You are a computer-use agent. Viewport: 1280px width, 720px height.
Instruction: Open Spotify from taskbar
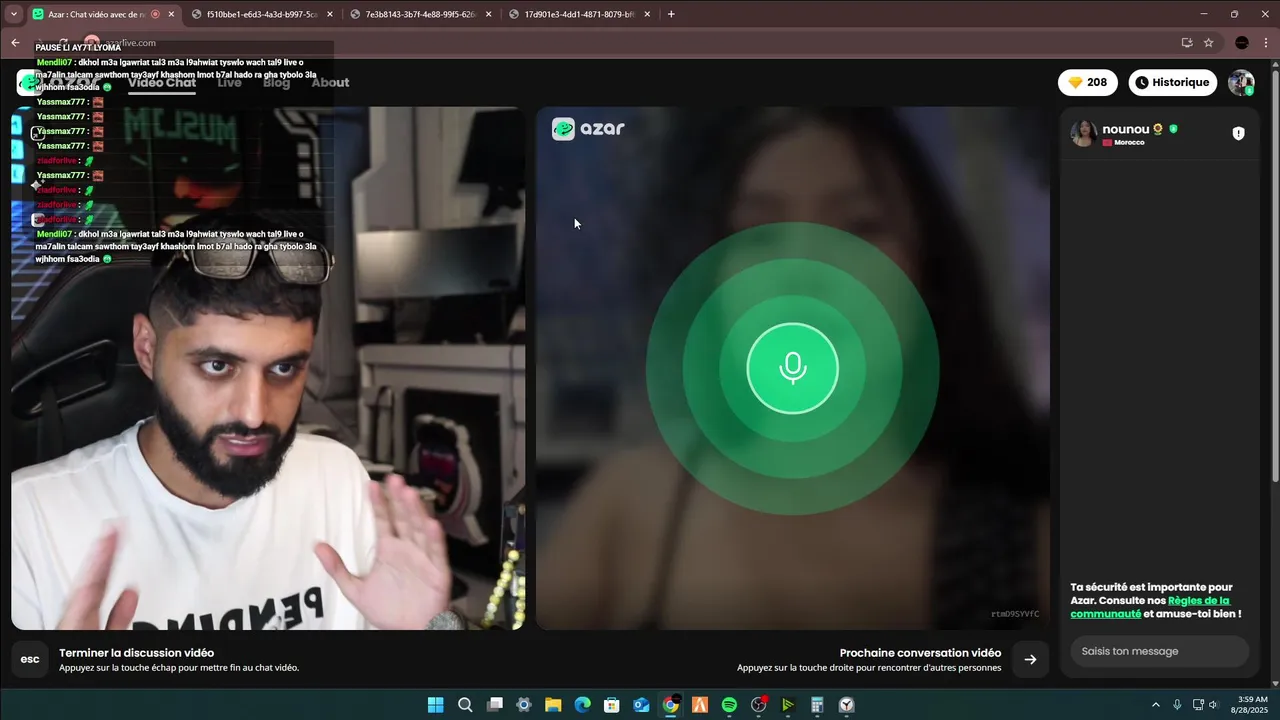click(x=729, y=705)
